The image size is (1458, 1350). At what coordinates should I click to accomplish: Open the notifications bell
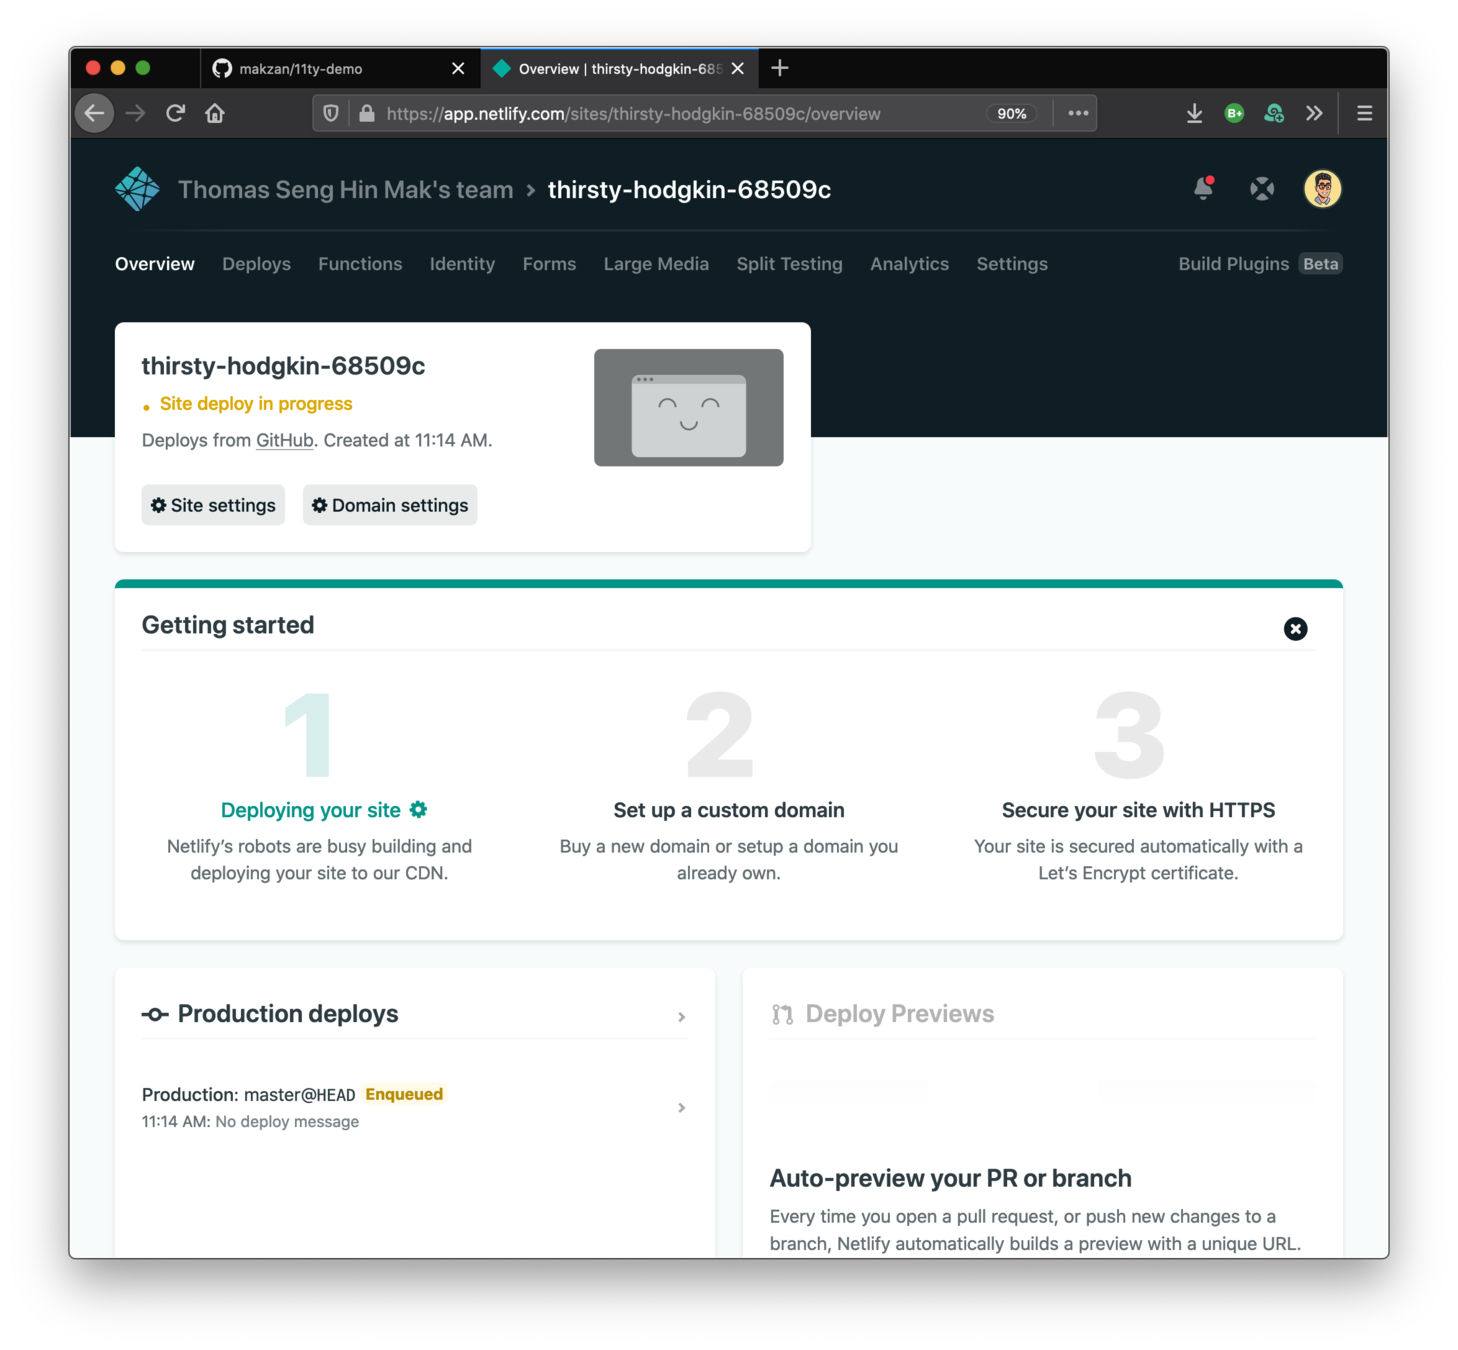1204,188
